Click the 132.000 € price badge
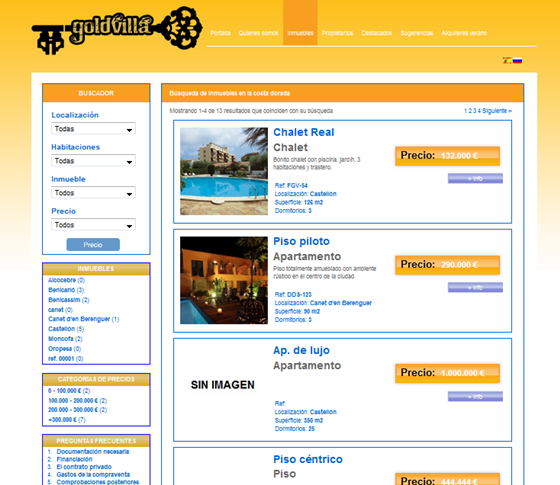Image resolution: width=560 pixels, height=485 pixels. coord(447,156)
